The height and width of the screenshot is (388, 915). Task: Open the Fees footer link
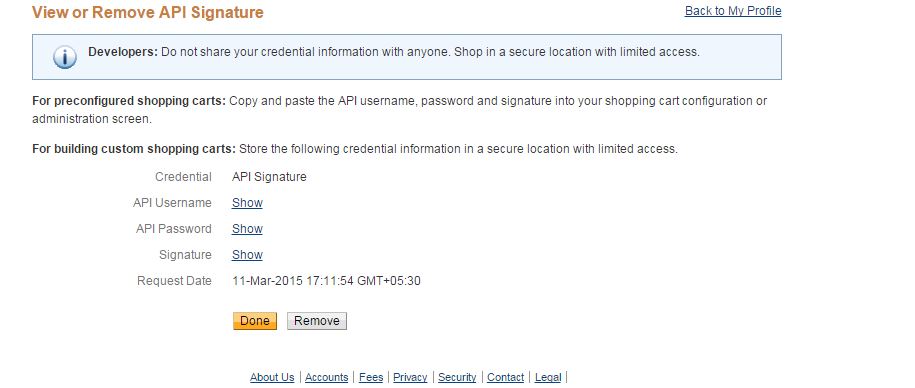click(x=371, y=377)
